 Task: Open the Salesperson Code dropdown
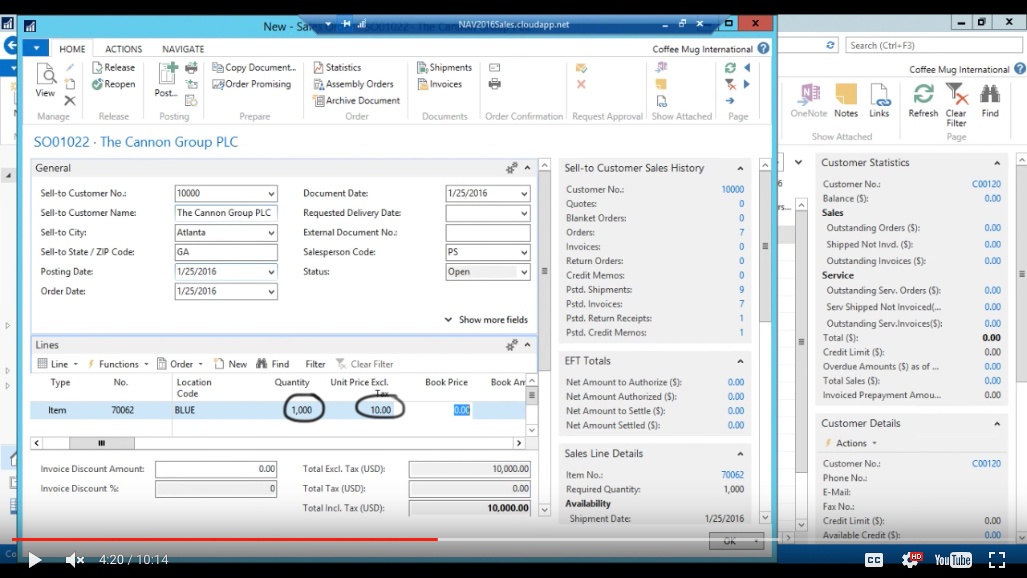pyautogui.click(x=523, y=252)
